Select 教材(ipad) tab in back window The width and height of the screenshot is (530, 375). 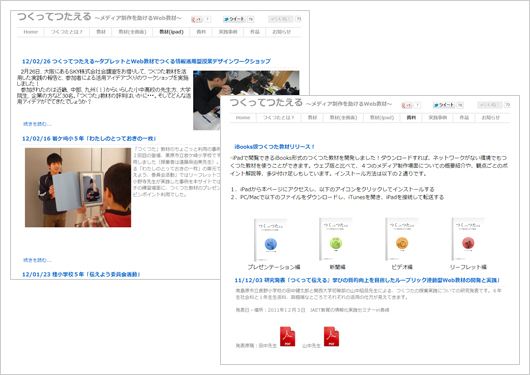pos(171,32)
